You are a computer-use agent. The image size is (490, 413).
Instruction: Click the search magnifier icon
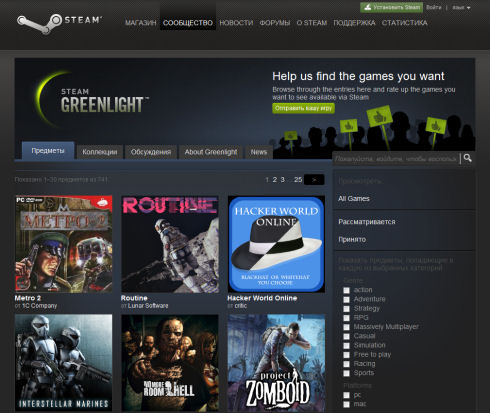pyautogui.click(x=467, y=158)
